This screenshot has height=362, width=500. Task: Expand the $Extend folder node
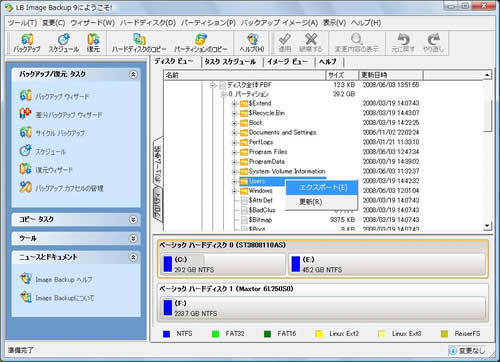234,104
